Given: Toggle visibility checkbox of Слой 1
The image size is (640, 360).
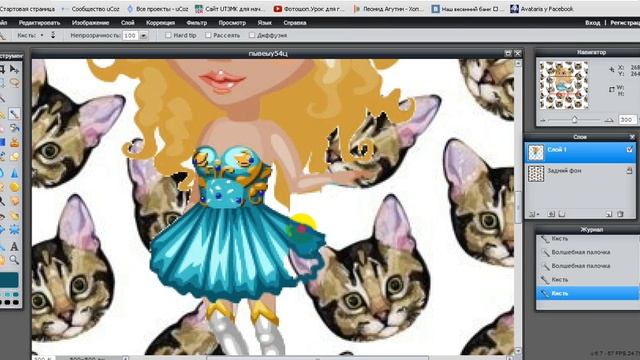Looking at the screenshot, I should pyautogui.click(x=629, y=150).
